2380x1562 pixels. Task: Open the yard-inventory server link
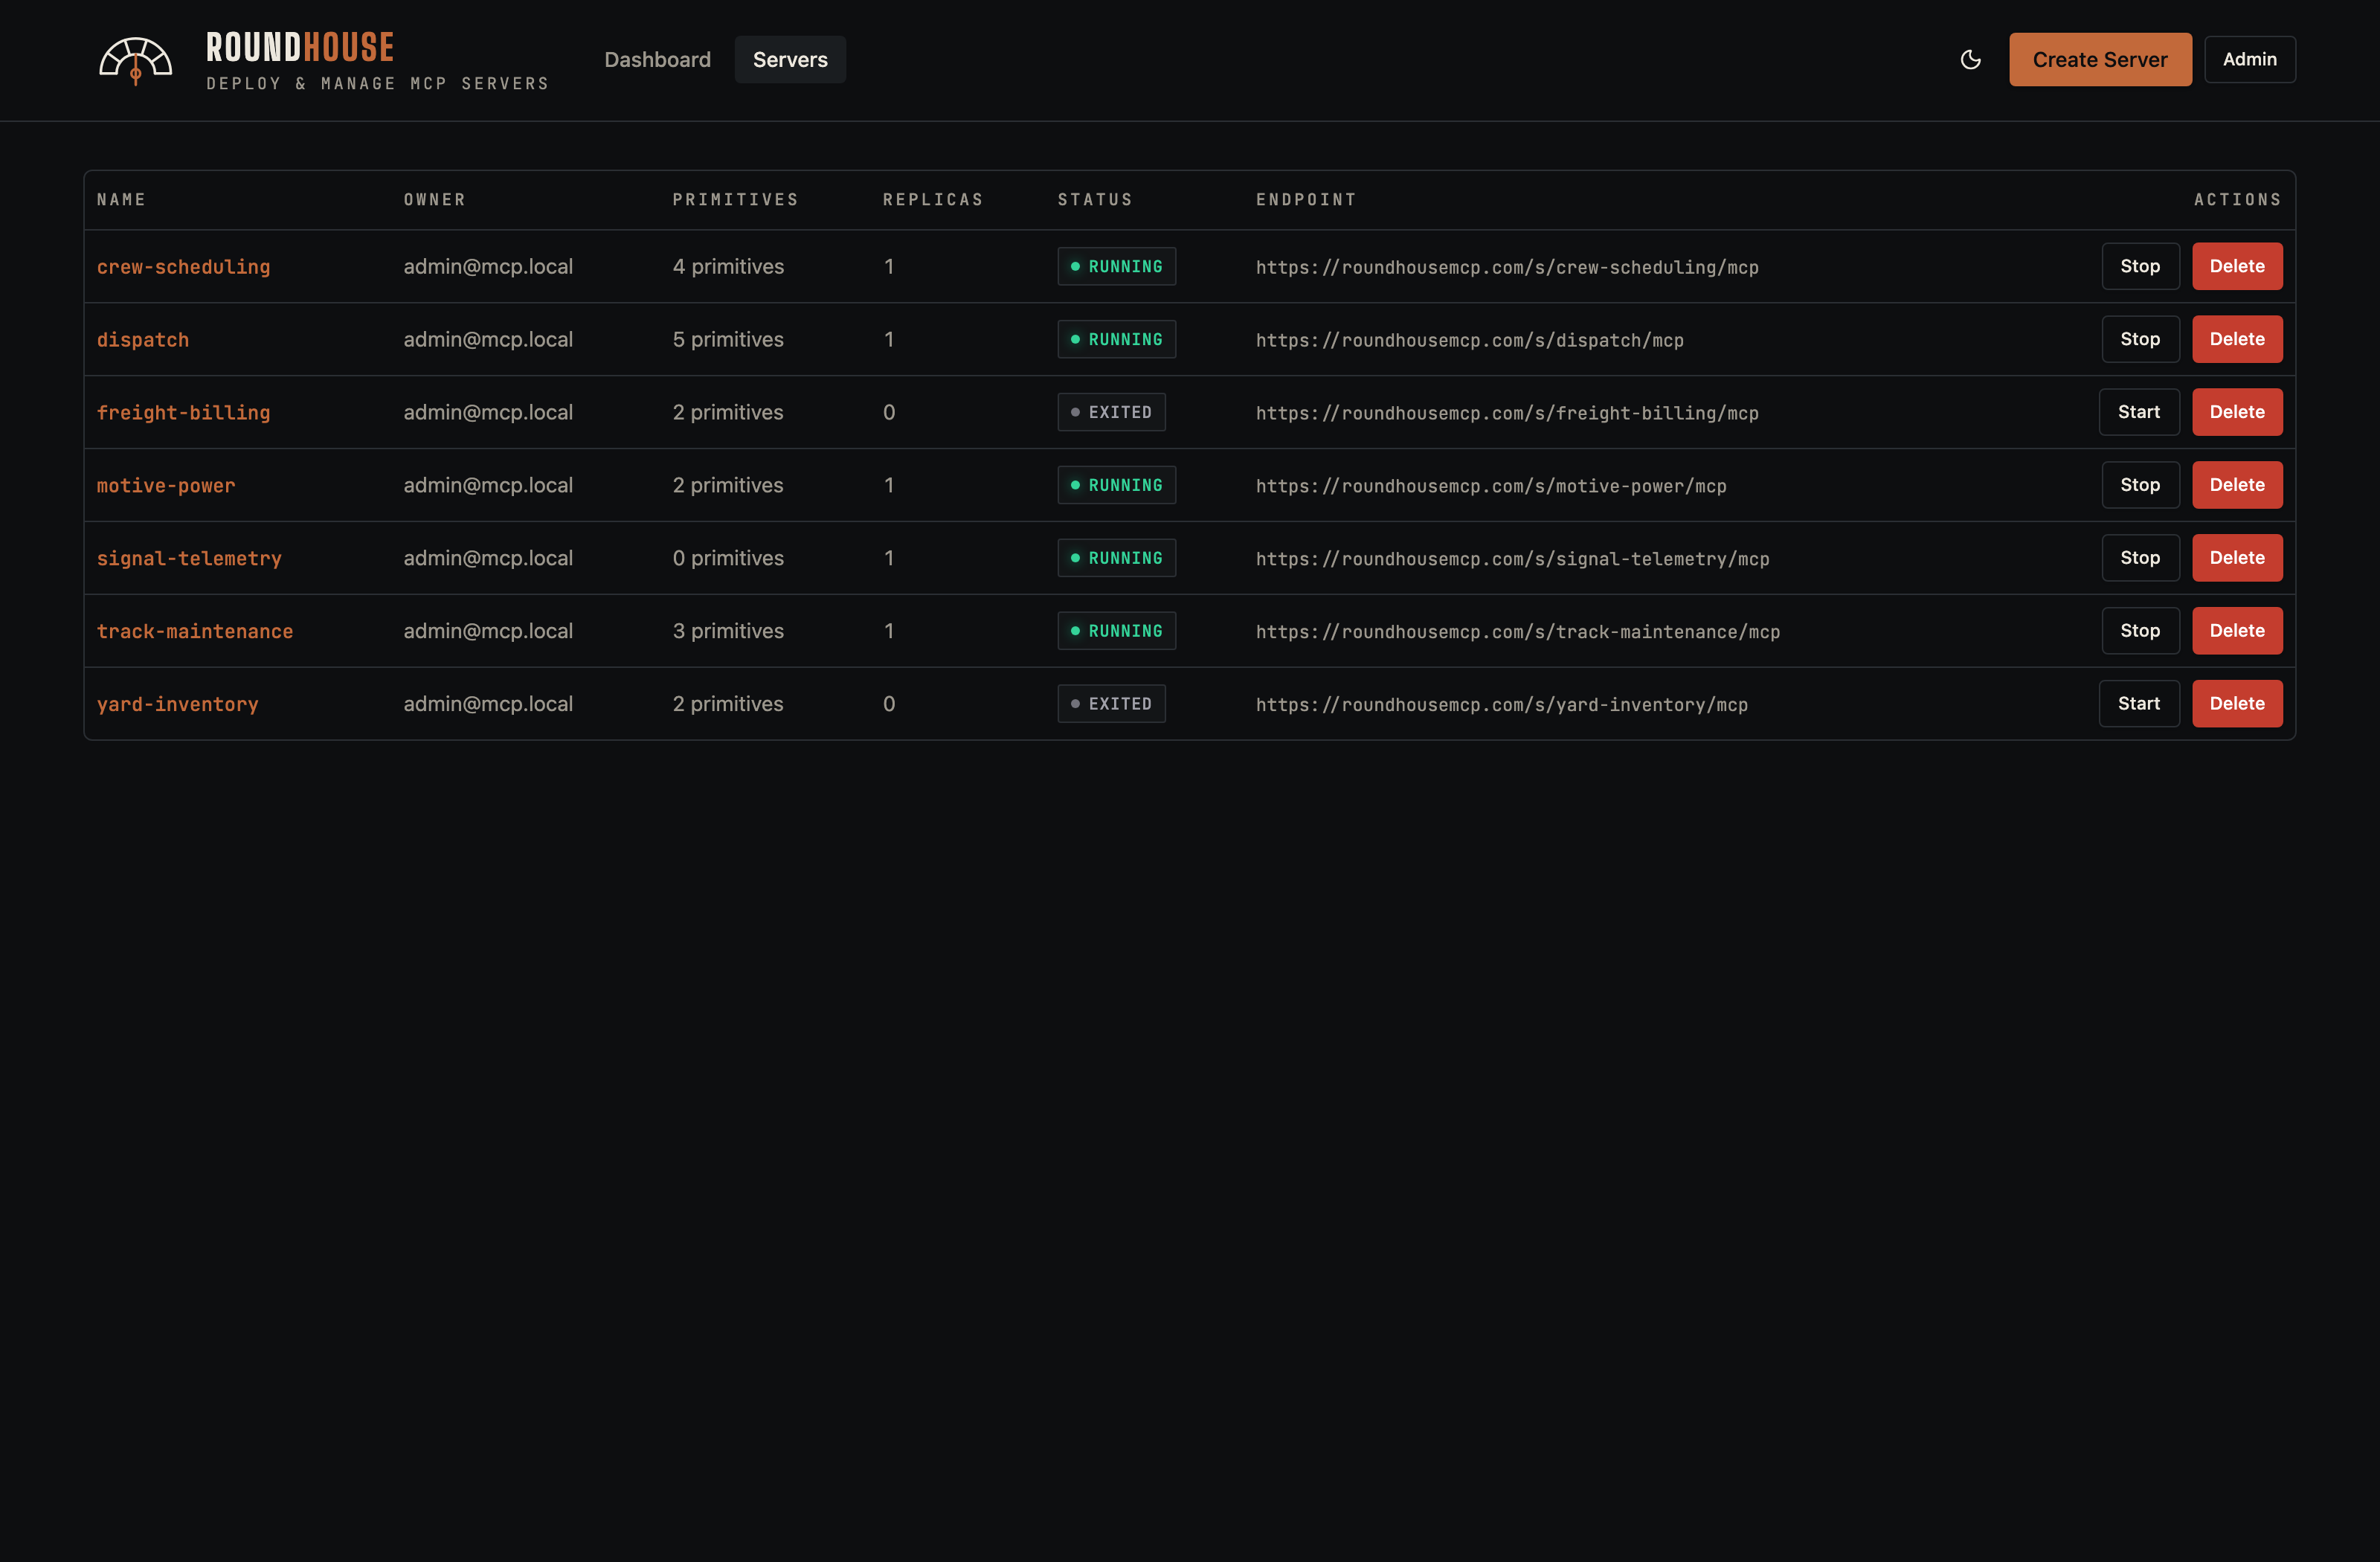[177, 705]
